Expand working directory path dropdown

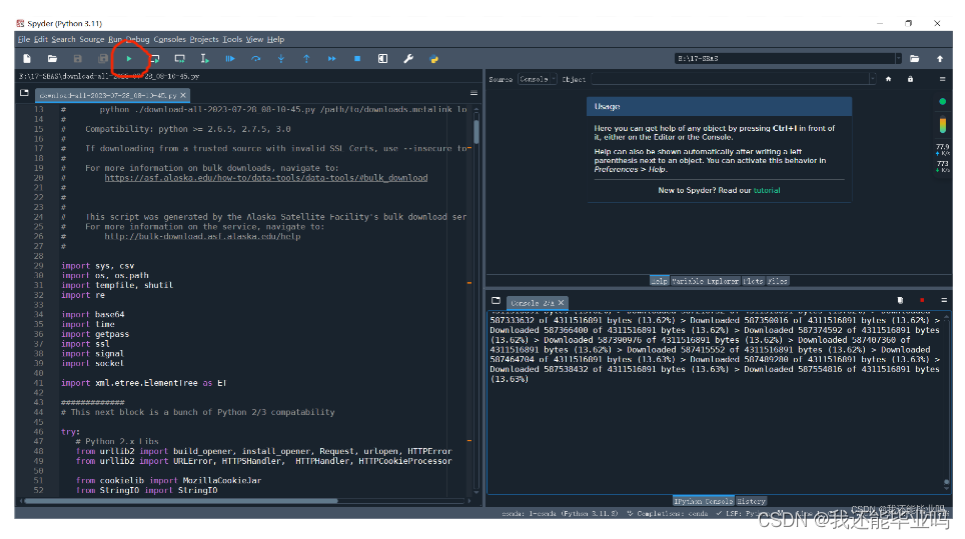point(898,58)
